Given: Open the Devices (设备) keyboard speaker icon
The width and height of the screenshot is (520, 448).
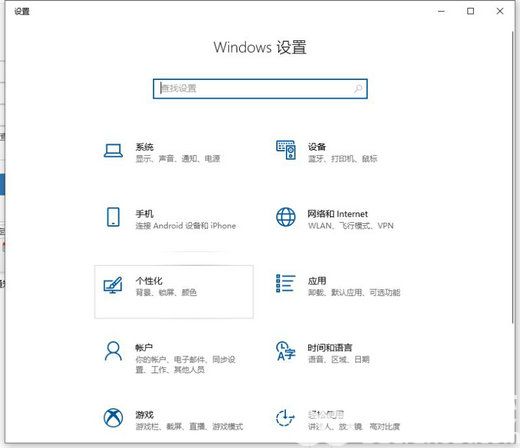Looking at the screenshot, I should click(286, 150).
